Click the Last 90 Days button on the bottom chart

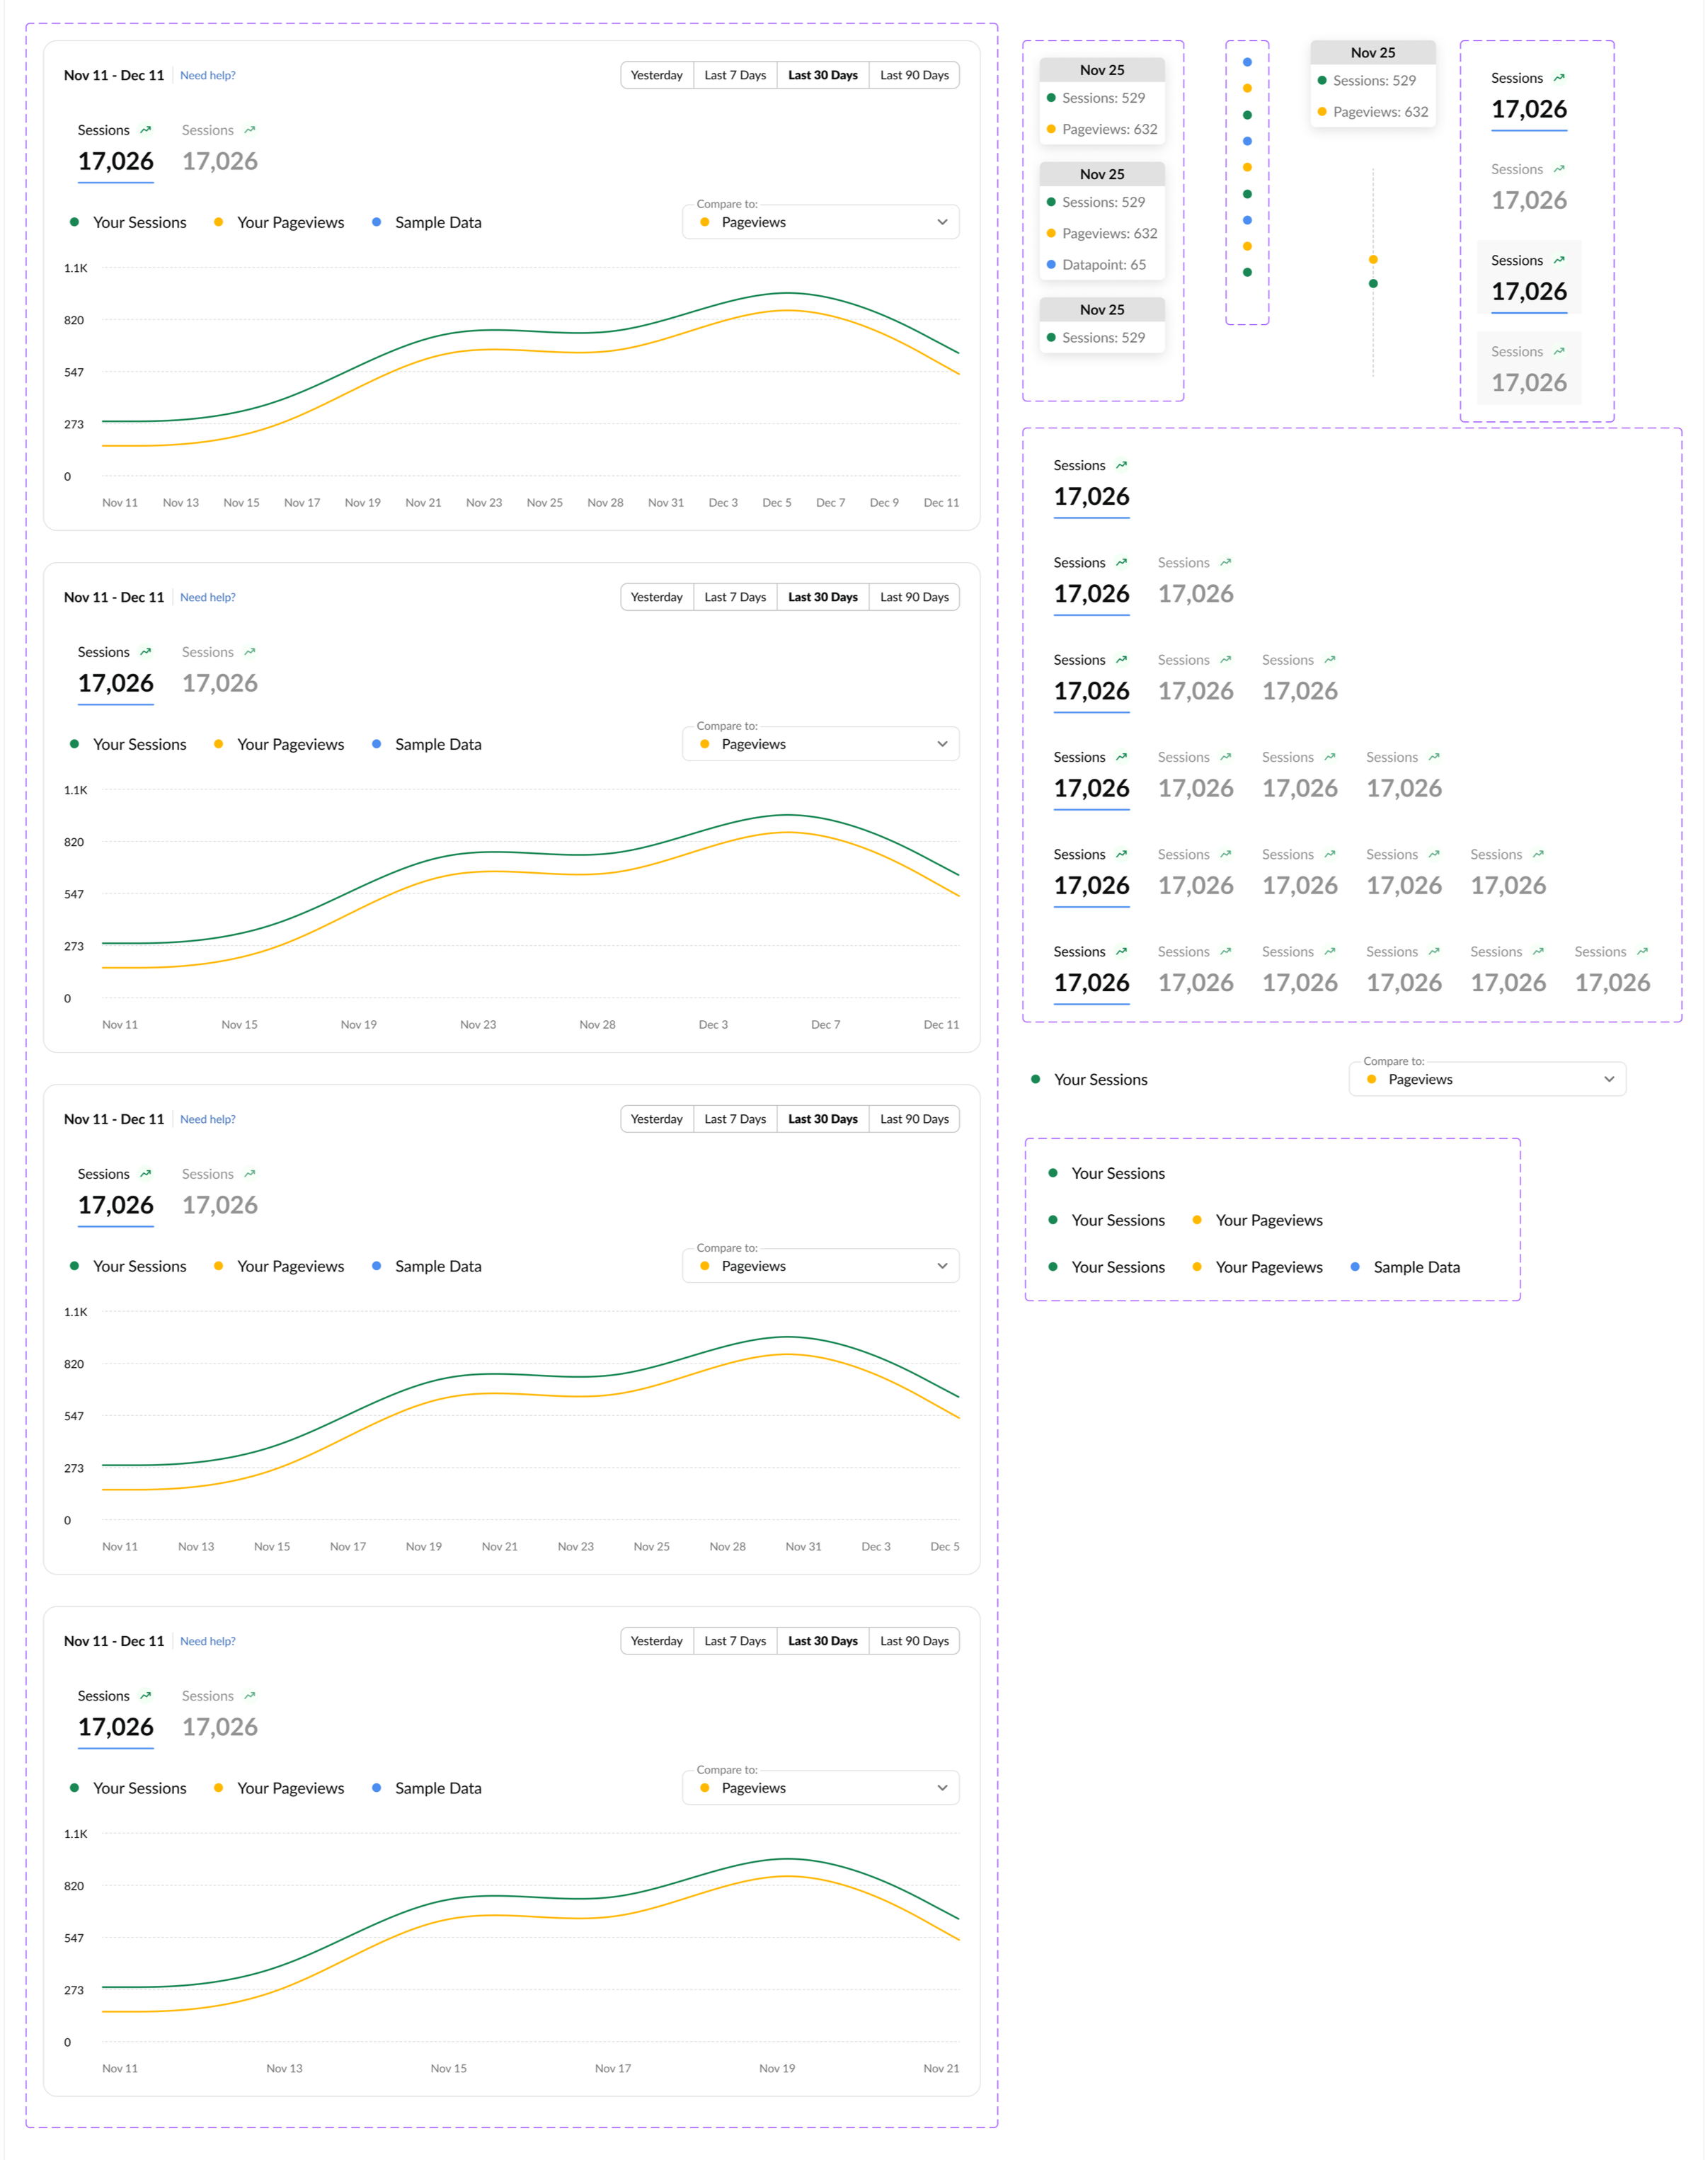913,1640
